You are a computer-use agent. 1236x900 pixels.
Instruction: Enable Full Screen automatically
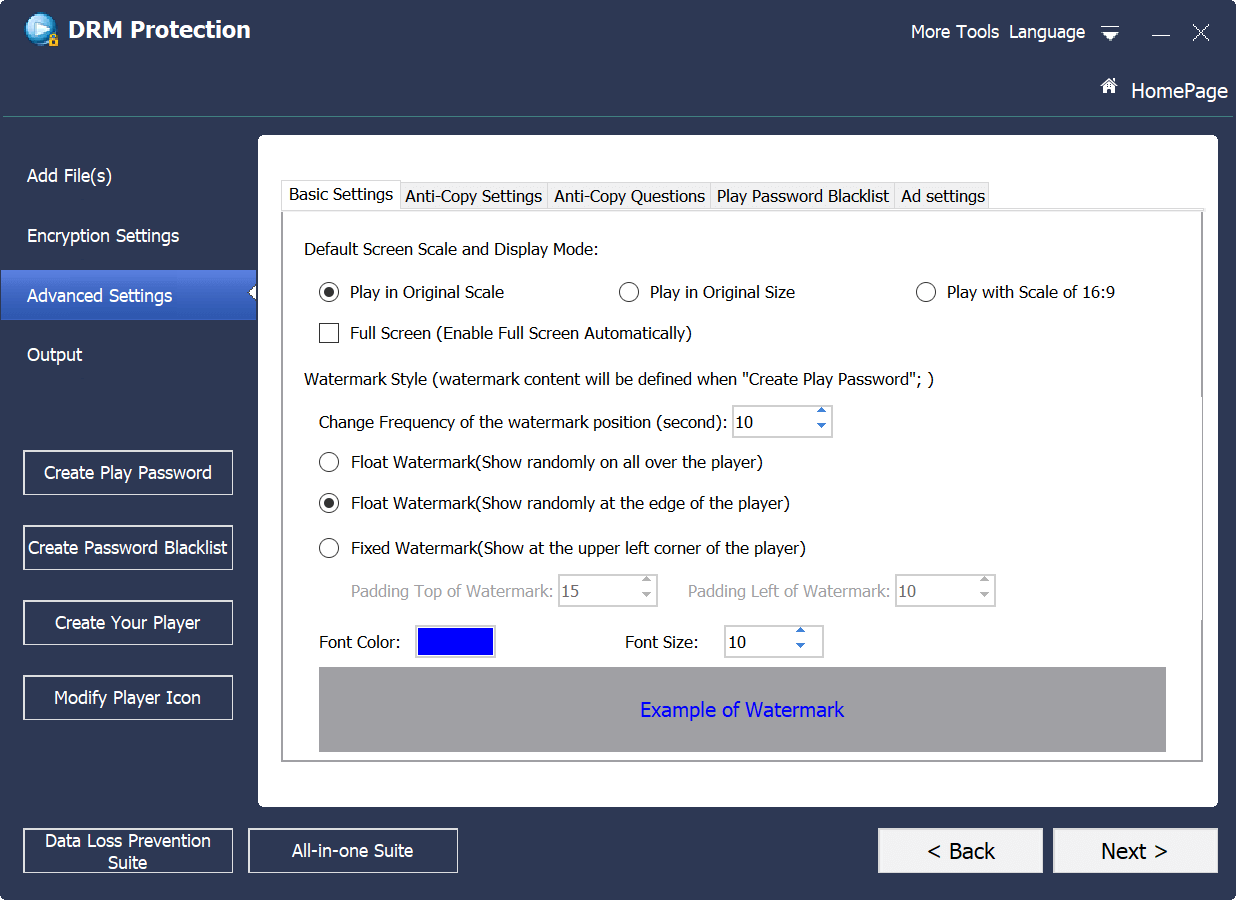coord(329,333)
